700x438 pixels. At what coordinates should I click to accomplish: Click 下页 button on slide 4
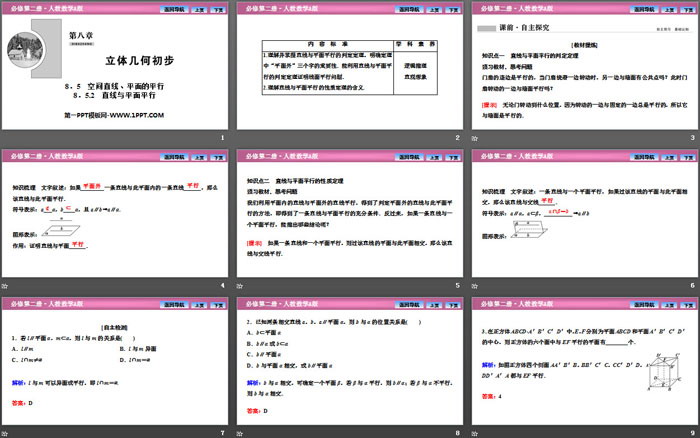click(x=218, y=157)
